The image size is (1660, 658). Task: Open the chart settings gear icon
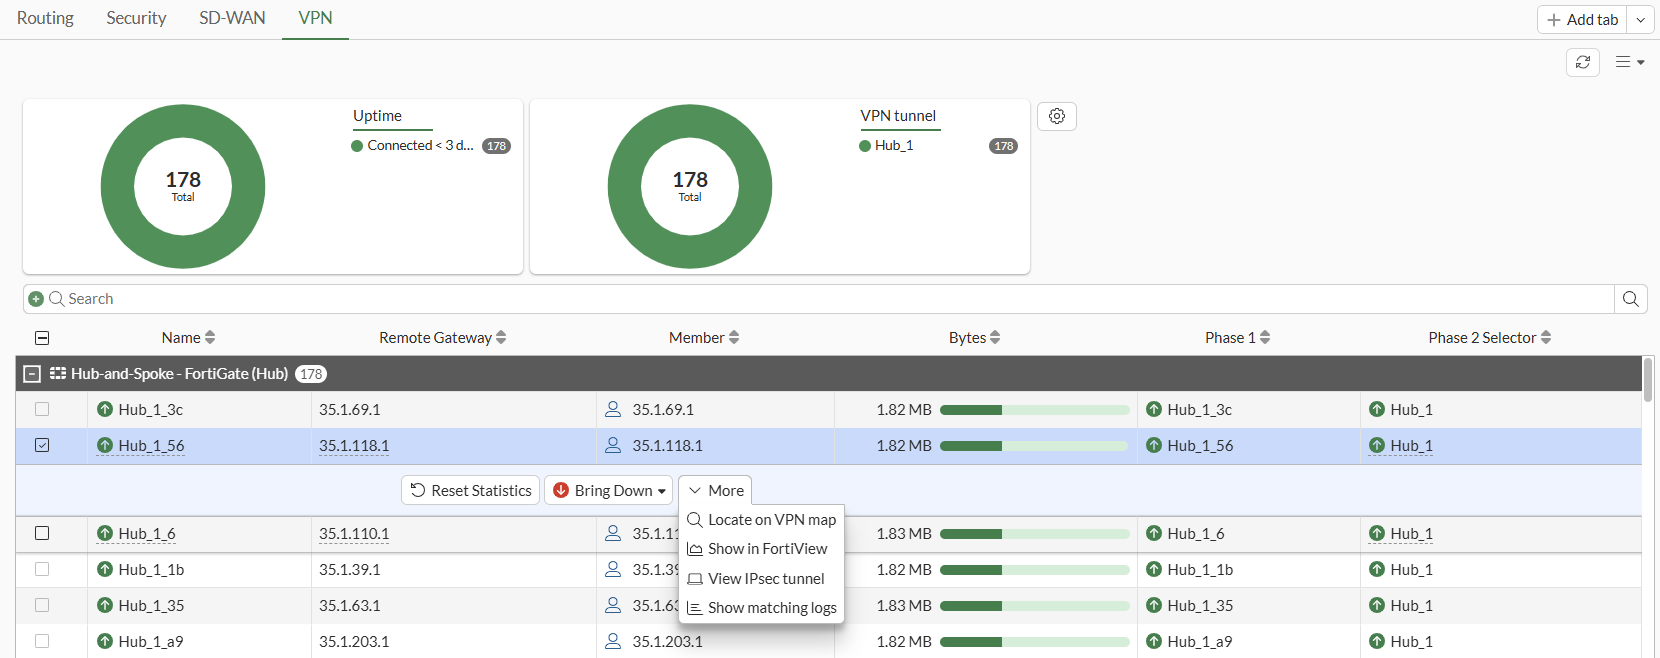1056,116
